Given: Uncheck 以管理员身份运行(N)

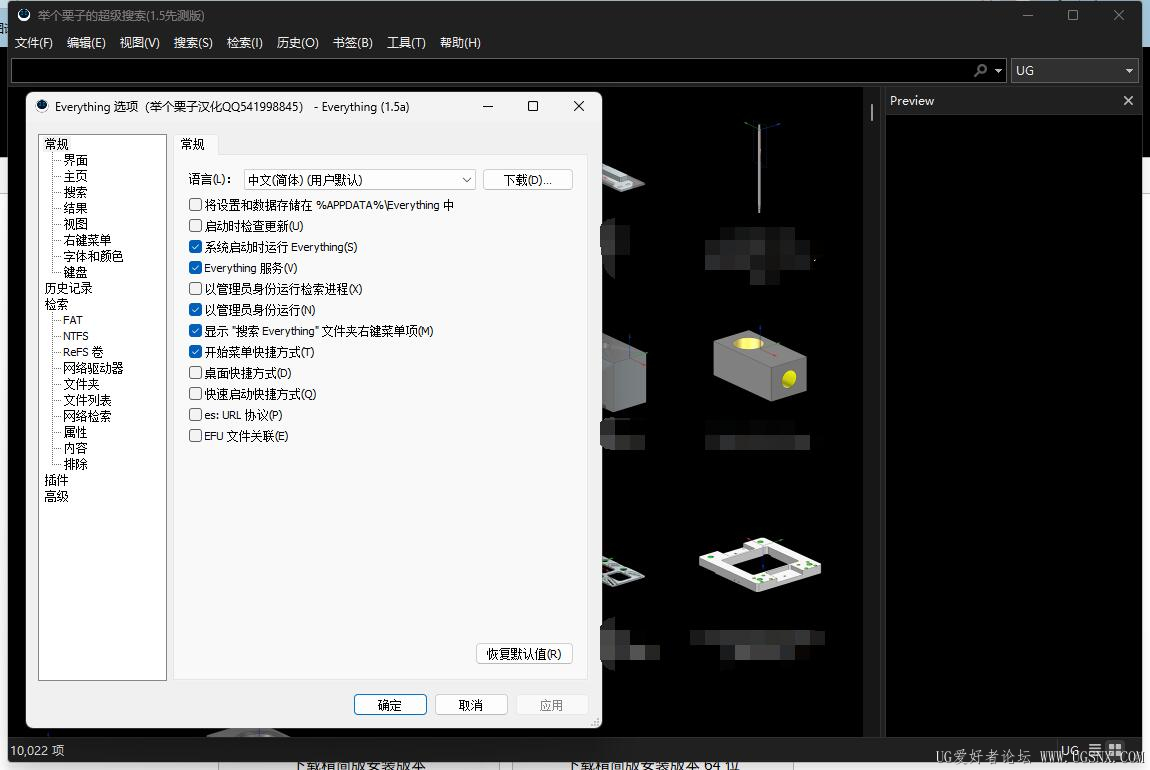Looking at the screenshot, I should (x=195, y=310).
